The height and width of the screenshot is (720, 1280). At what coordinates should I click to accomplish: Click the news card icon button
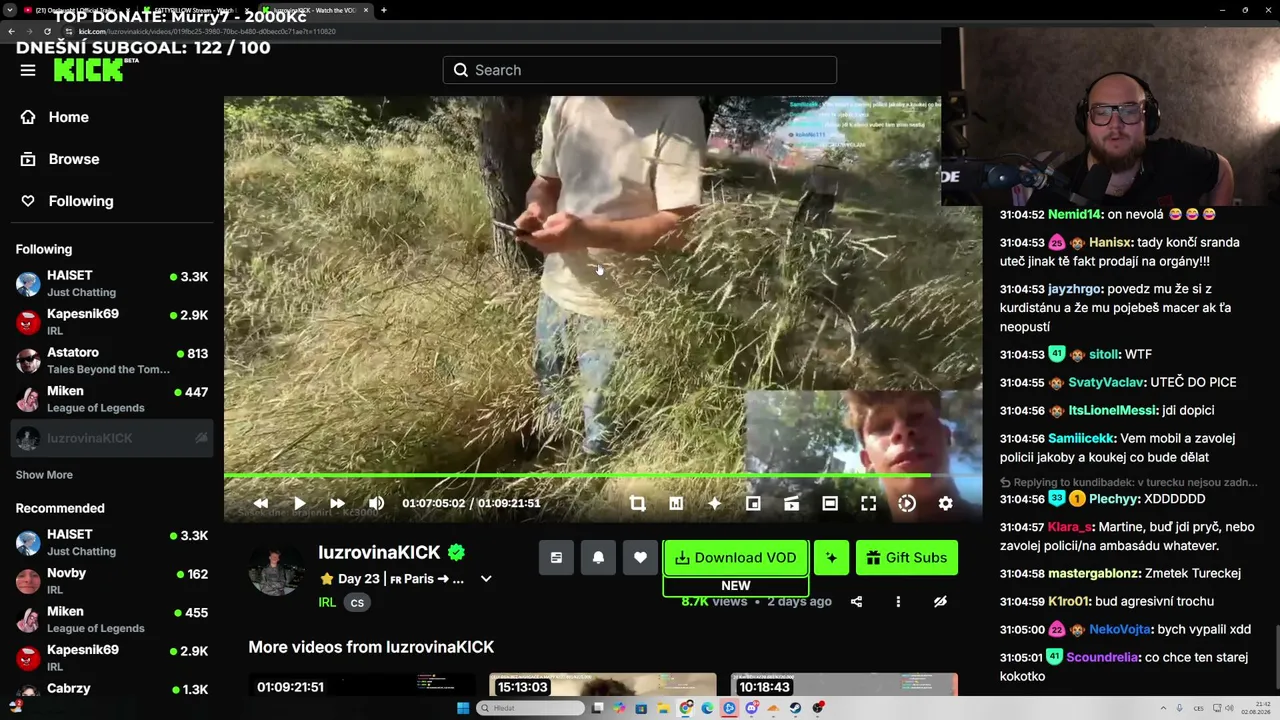point(556,558)
